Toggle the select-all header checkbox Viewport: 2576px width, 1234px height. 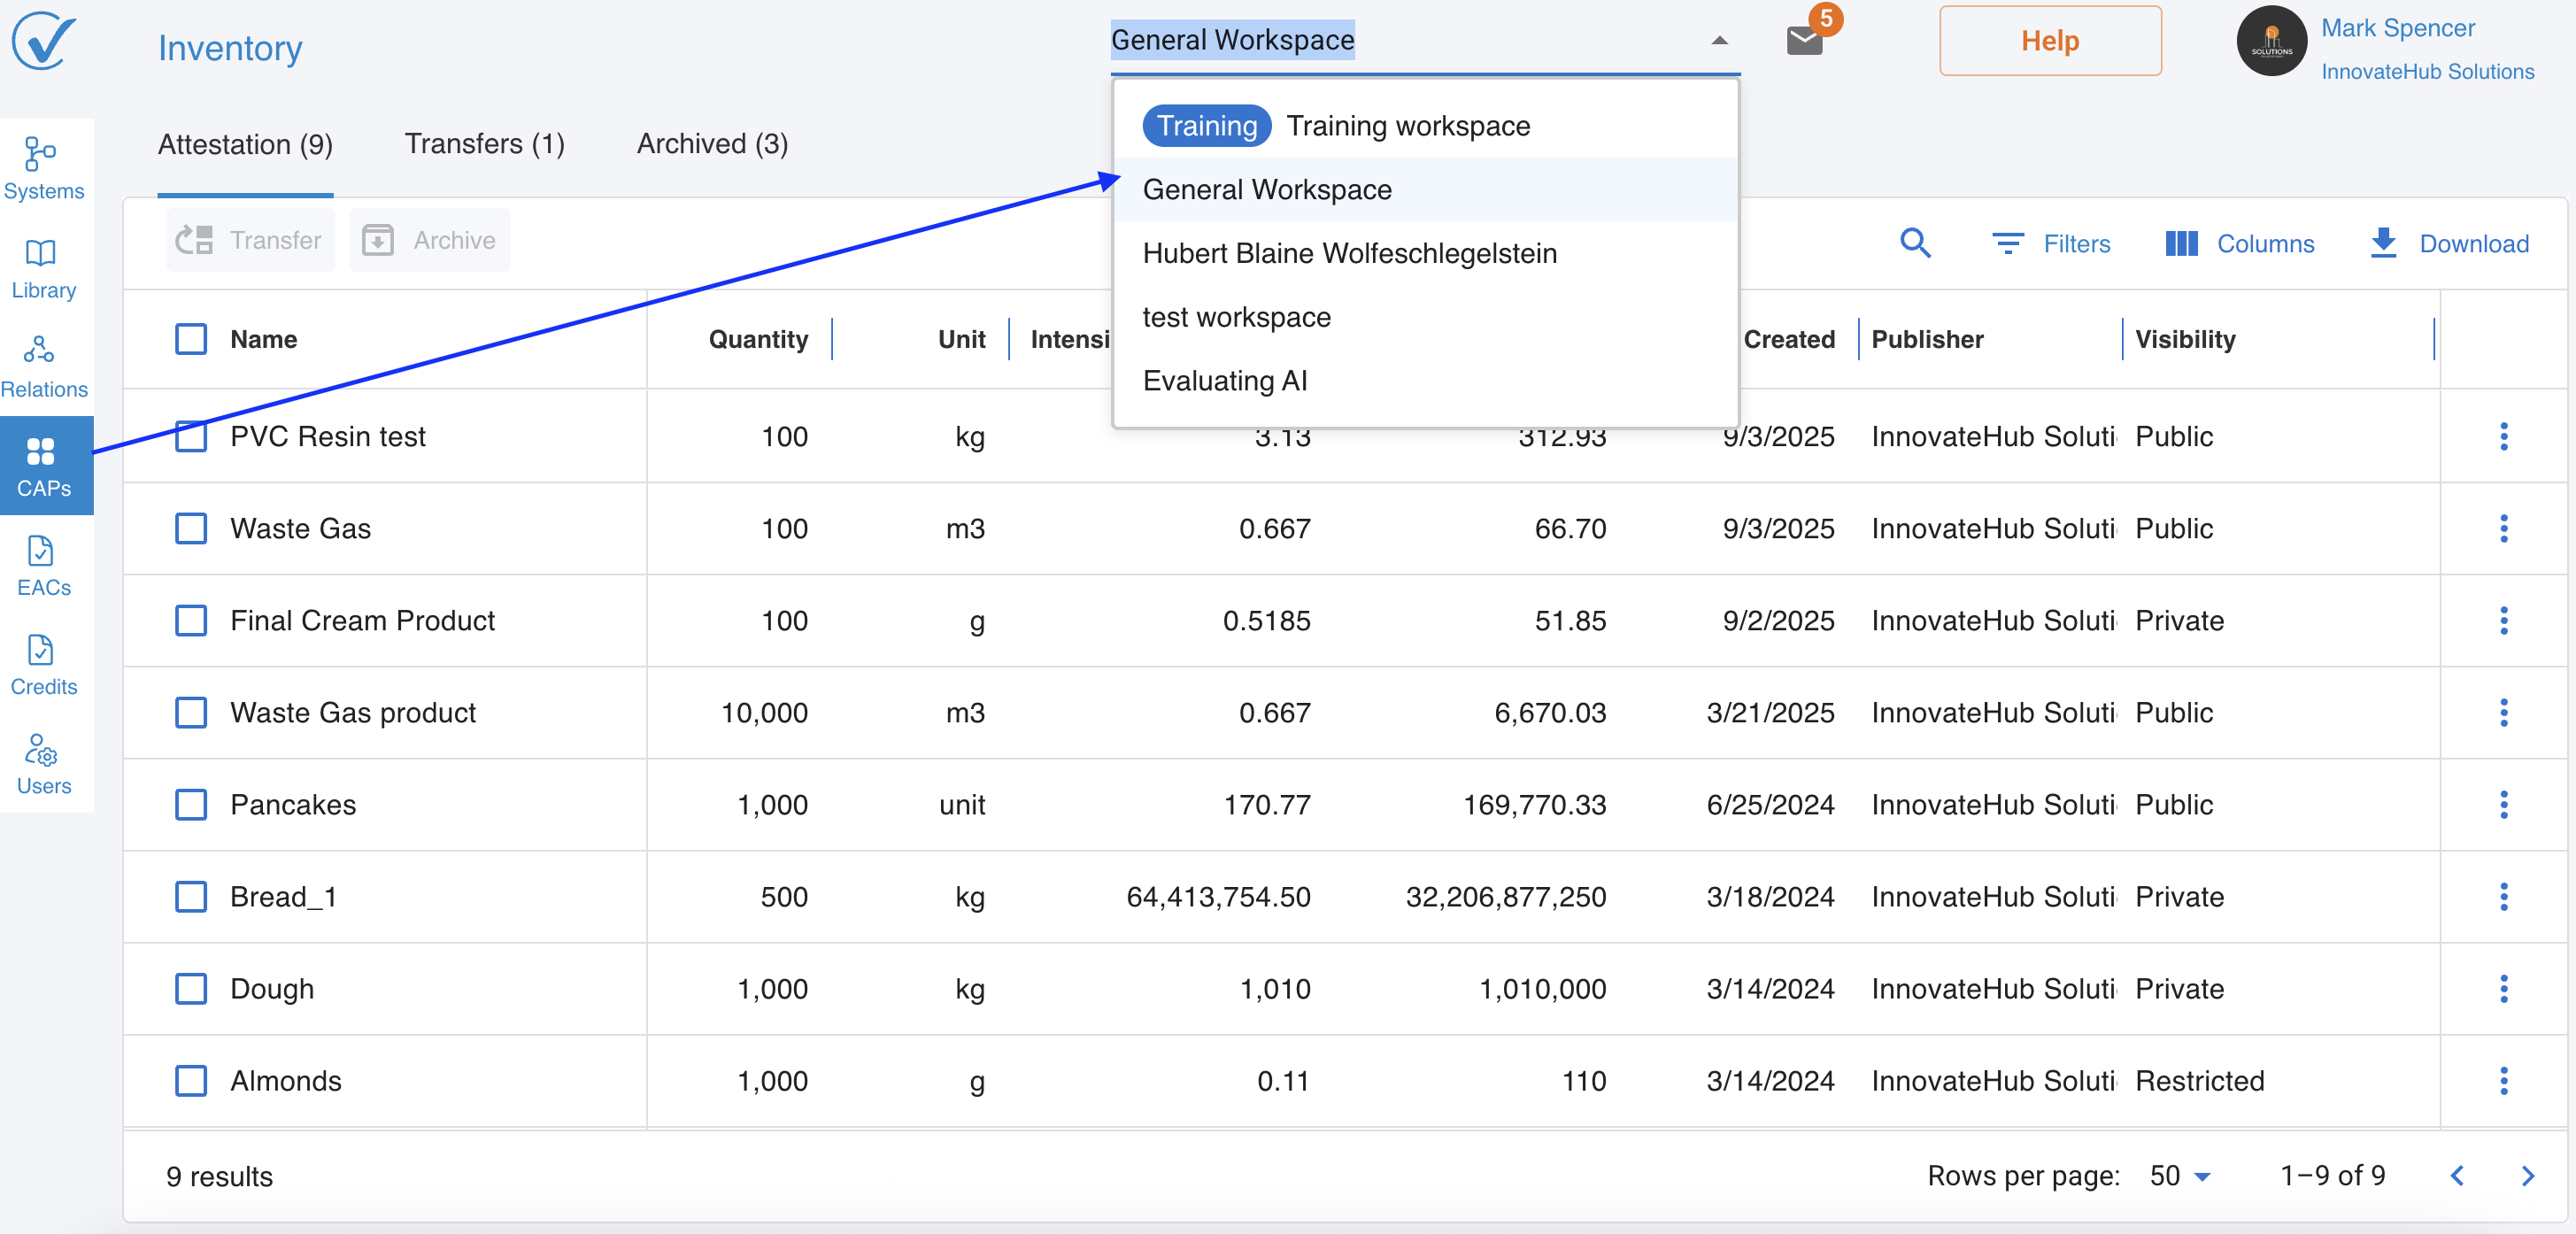(x=191, y=339)
